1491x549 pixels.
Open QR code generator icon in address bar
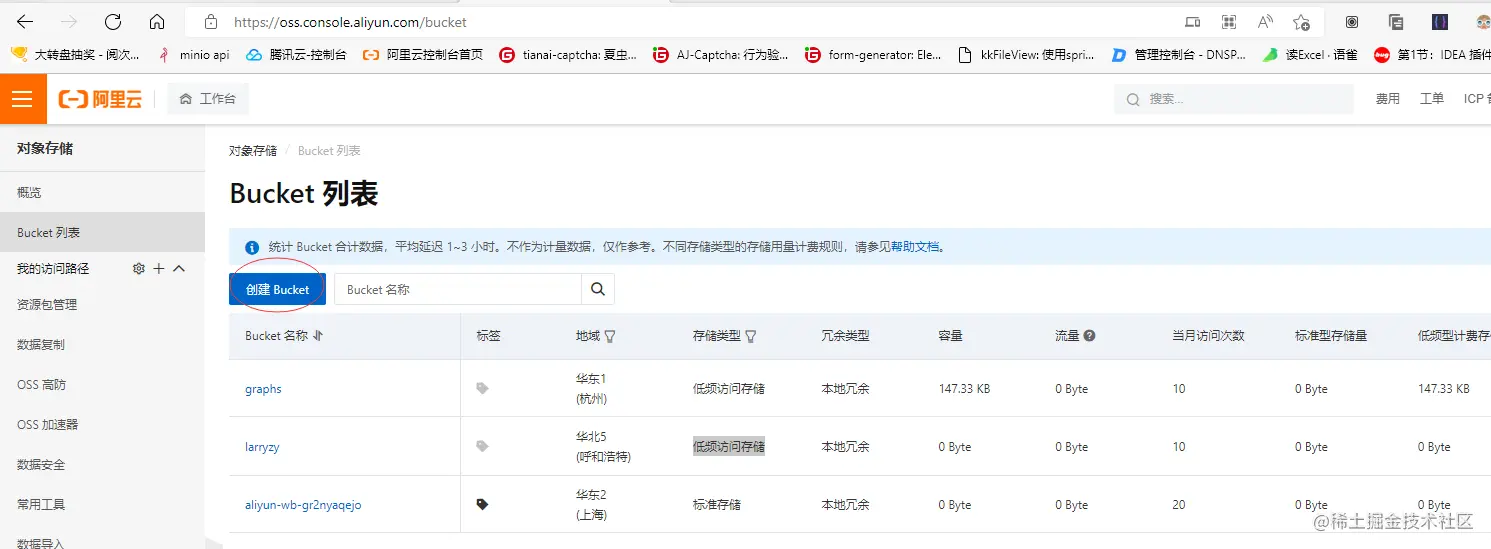click(1229, 22)
